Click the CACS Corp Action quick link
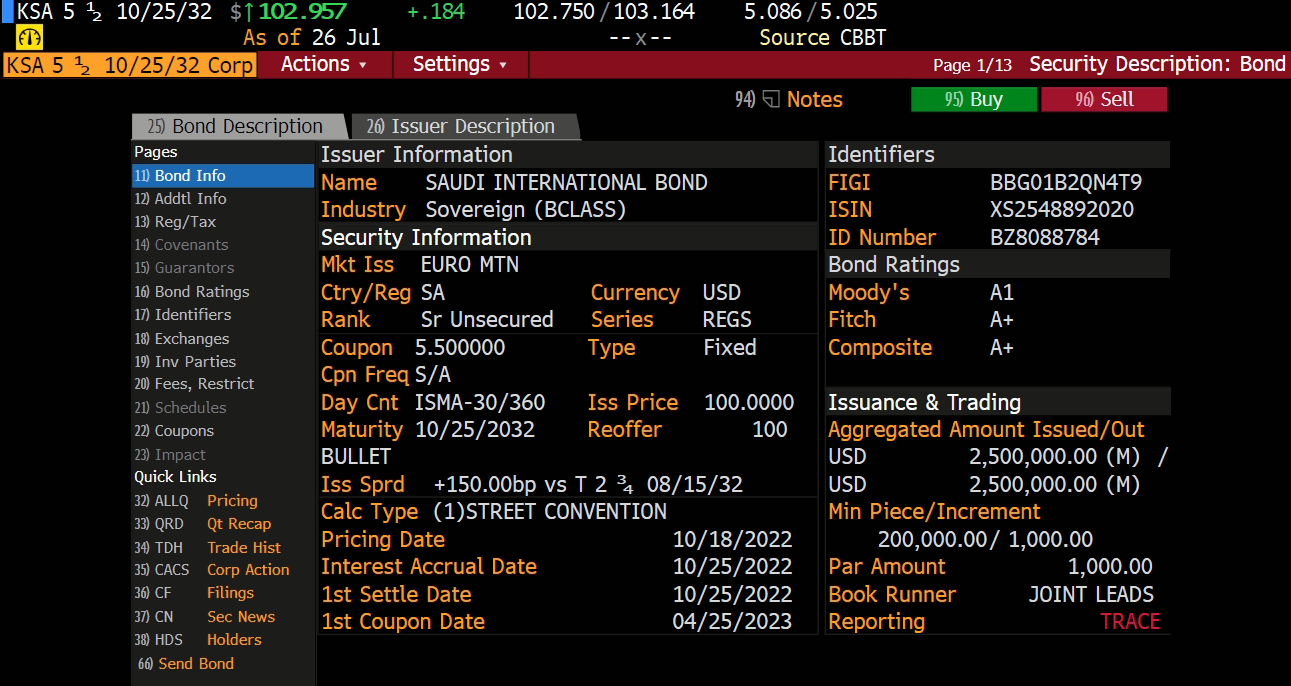The image size is (1291, 686). pos(211,570)
